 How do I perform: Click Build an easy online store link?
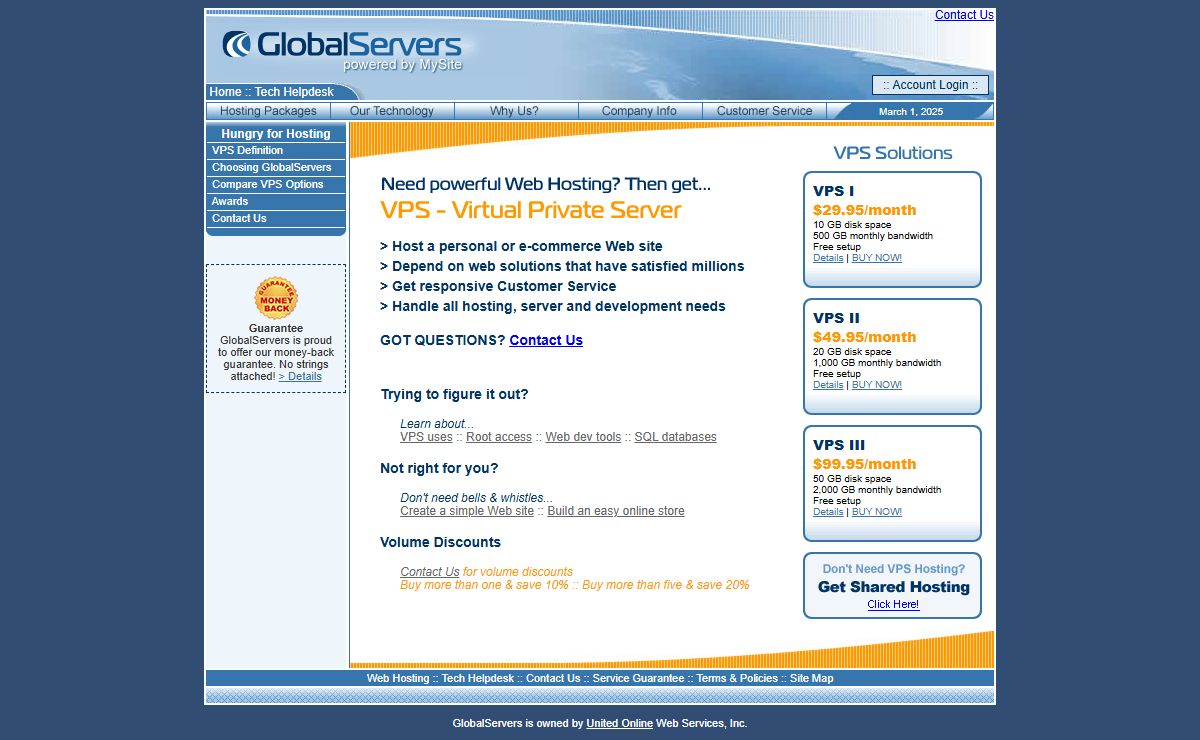pos(616,511)
